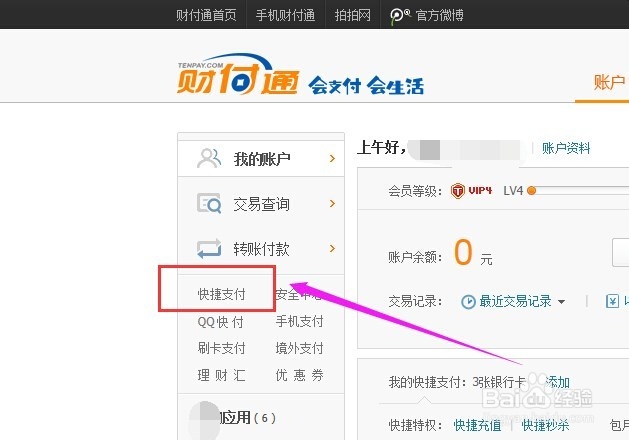This screenshot has width=629, height=440.
Task: Open the 境外支付 link
Action: [x=299, y=348]
